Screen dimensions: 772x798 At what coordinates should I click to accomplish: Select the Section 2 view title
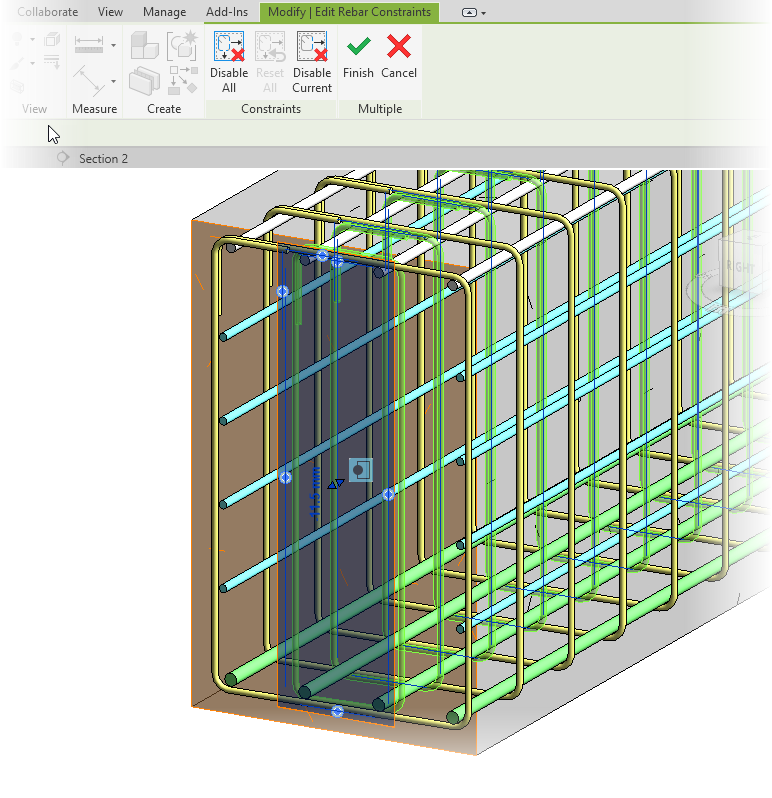point(103,159)
